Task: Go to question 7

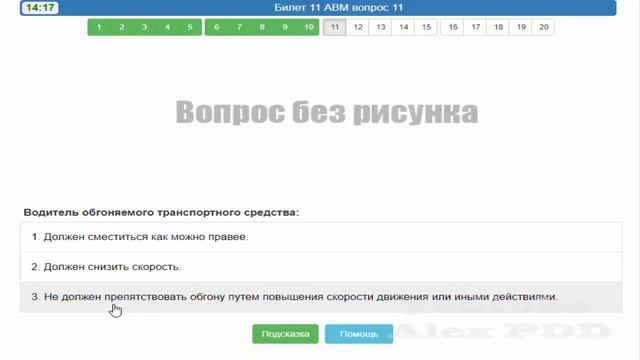Action: 239,27
